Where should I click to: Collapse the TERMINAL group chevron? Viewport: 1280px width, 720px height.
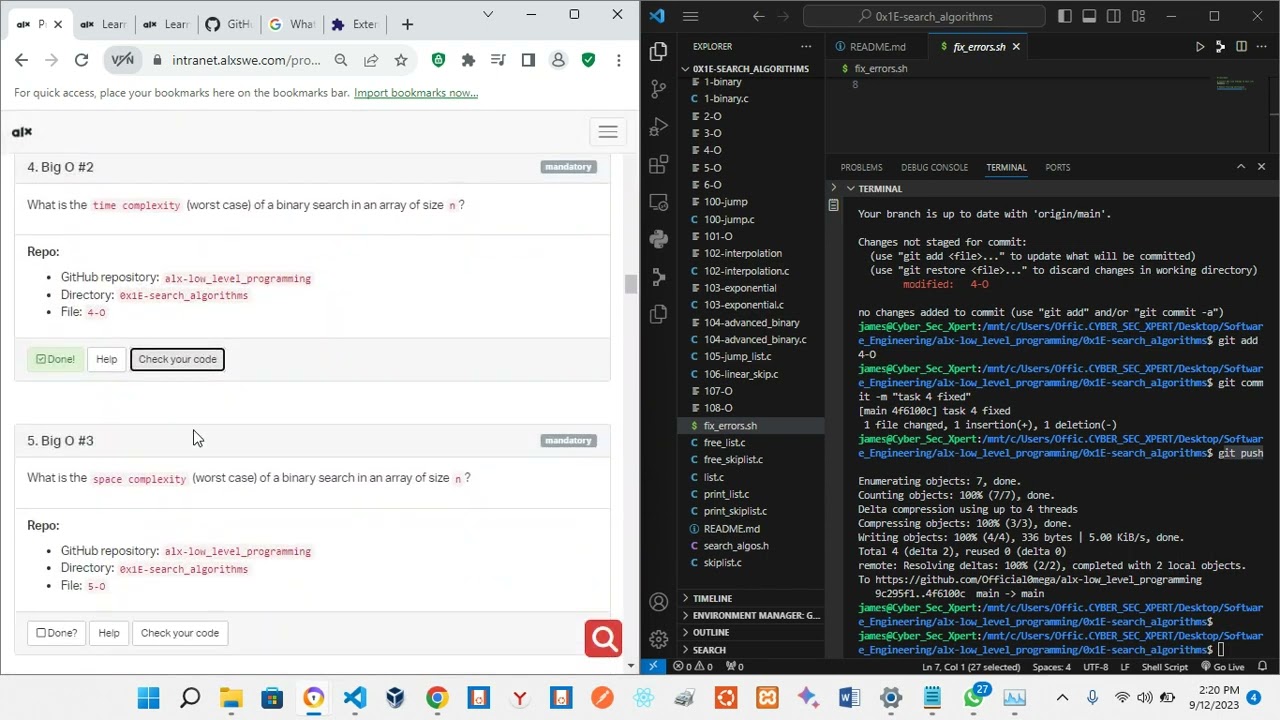[x=850, y=189]
